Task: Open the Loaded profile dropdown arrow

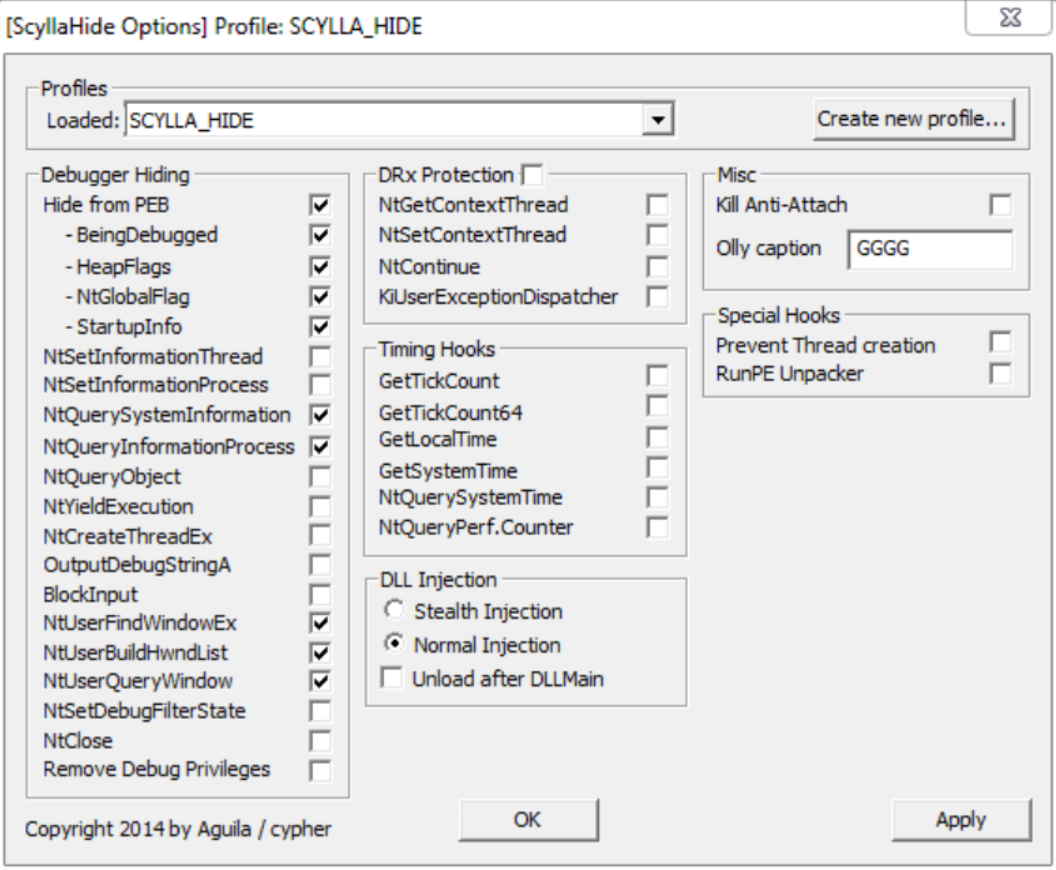Action: click(657, 120)
